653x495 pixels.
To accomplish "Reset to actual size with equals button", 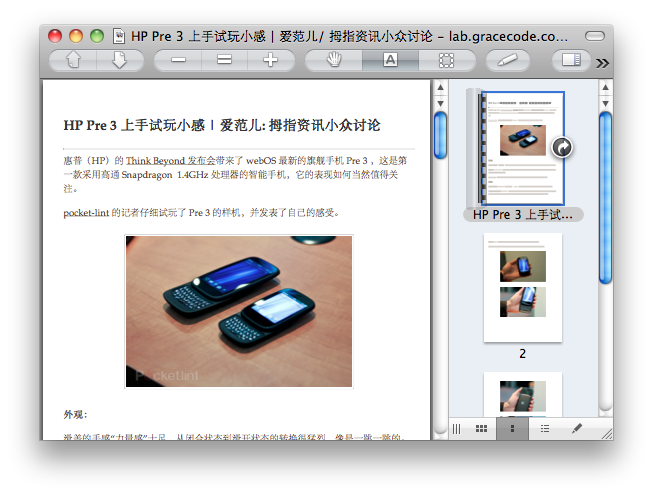I will (x=224, y=60).
